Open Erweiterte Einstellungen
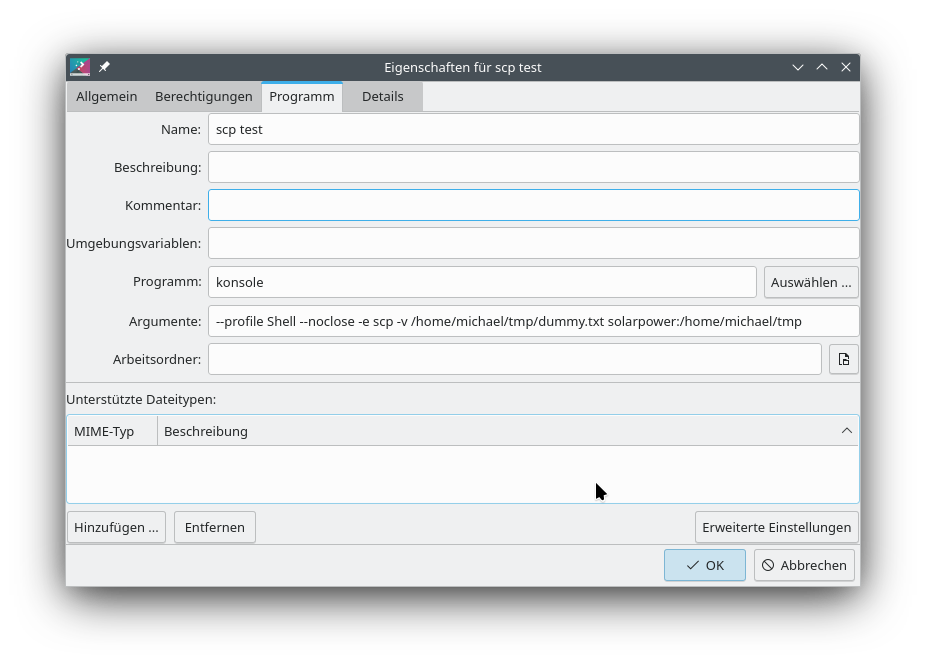 (776, 527)
